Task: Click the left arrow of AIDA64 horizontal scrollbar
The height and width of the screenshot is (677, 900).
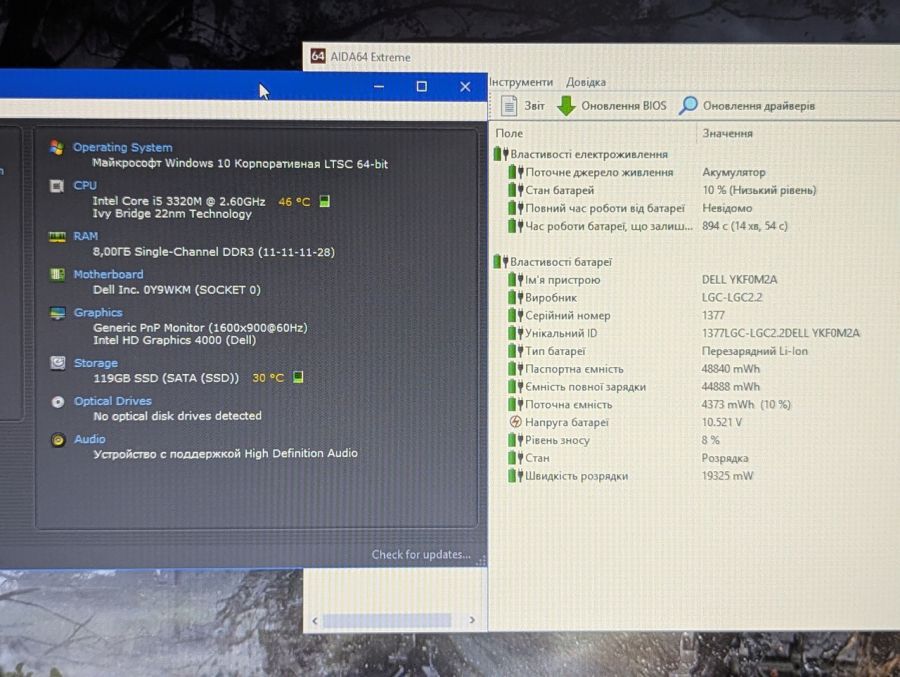Action: 315,621
